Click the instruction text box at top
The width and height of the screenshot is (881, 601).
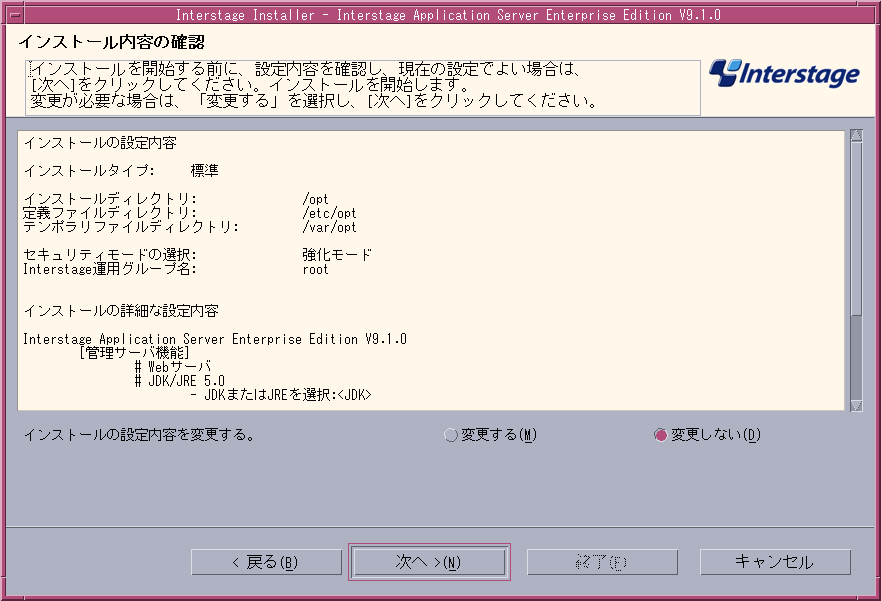363,88
